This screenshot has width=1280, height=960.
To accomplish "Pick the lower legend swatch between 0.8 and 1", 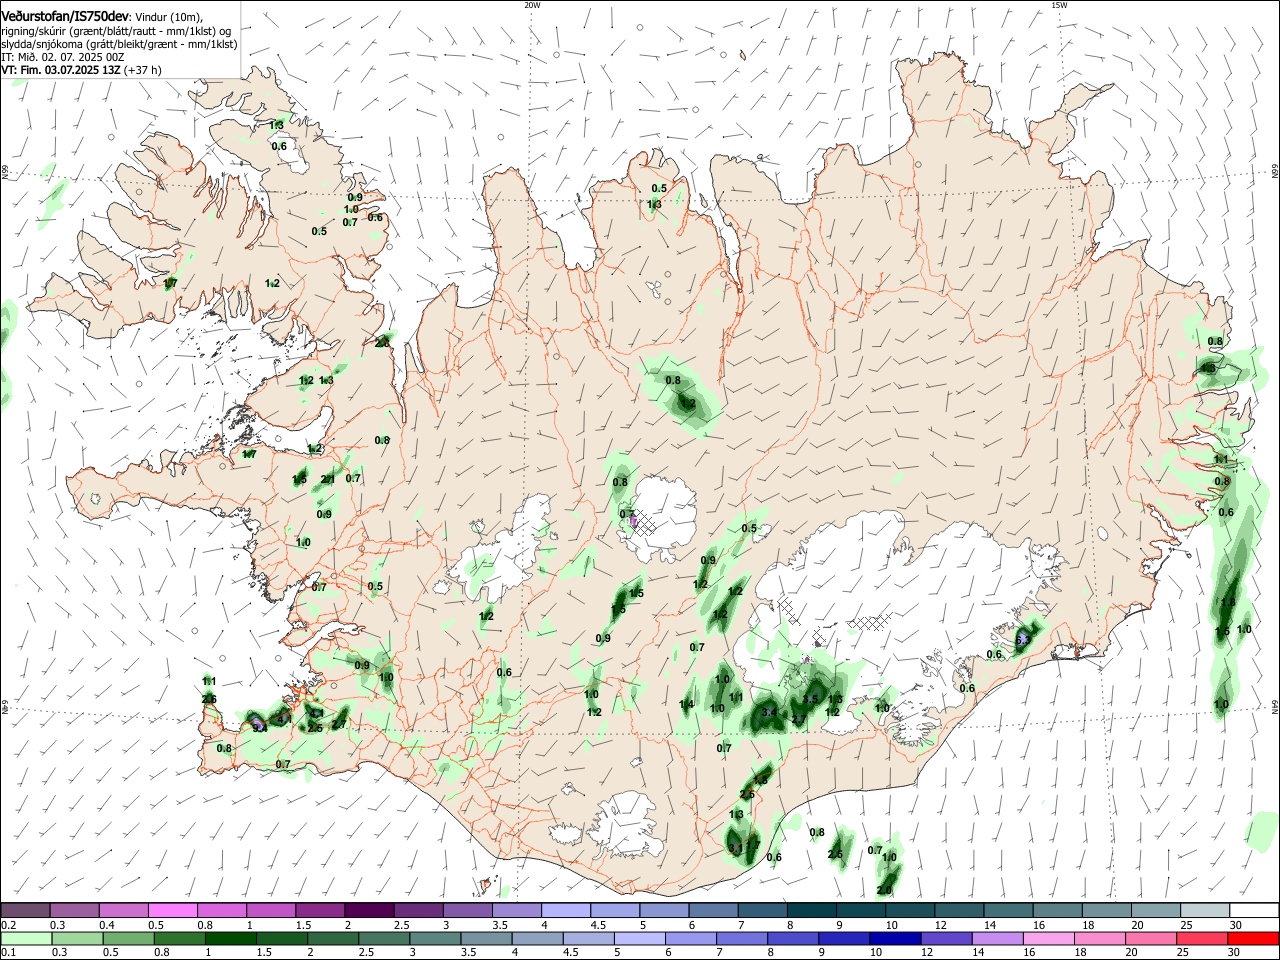I will (179, 938).
